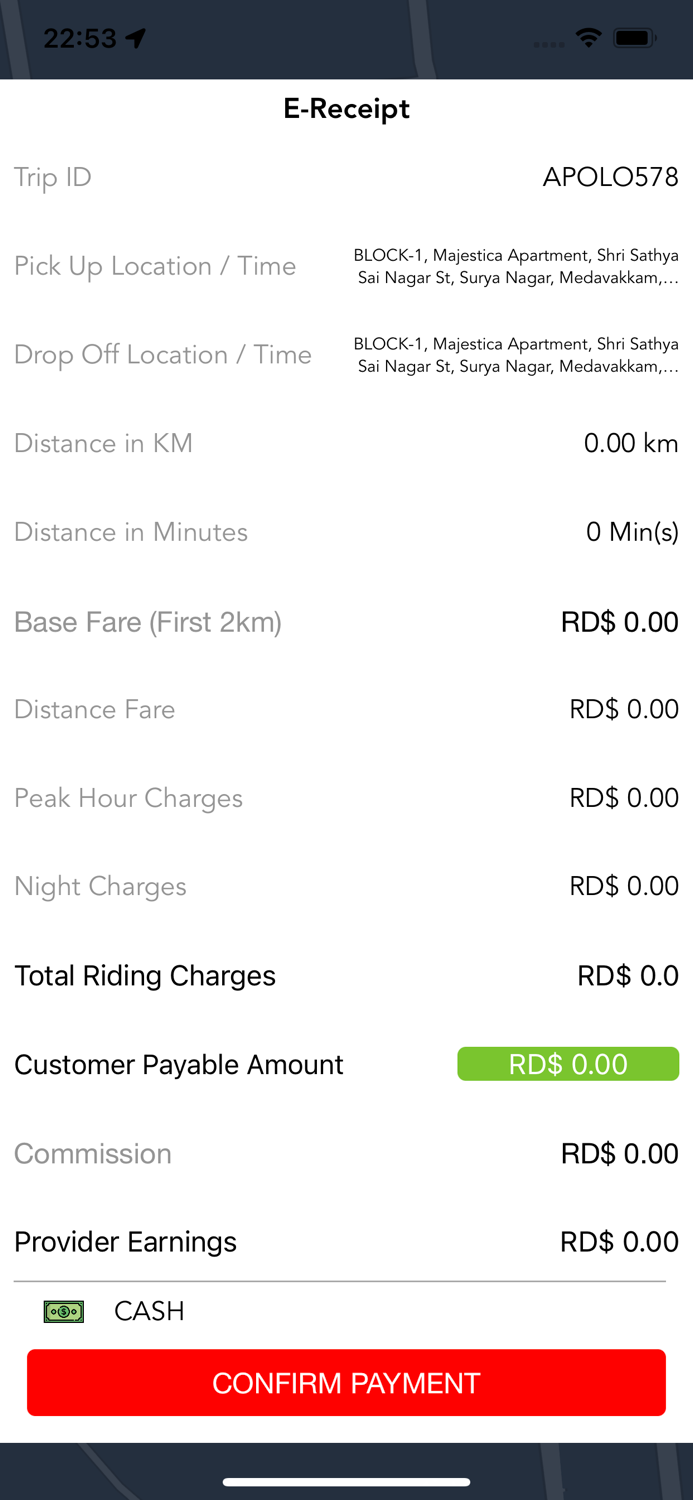Click the location arrow icon near the clock

point(133,36)
